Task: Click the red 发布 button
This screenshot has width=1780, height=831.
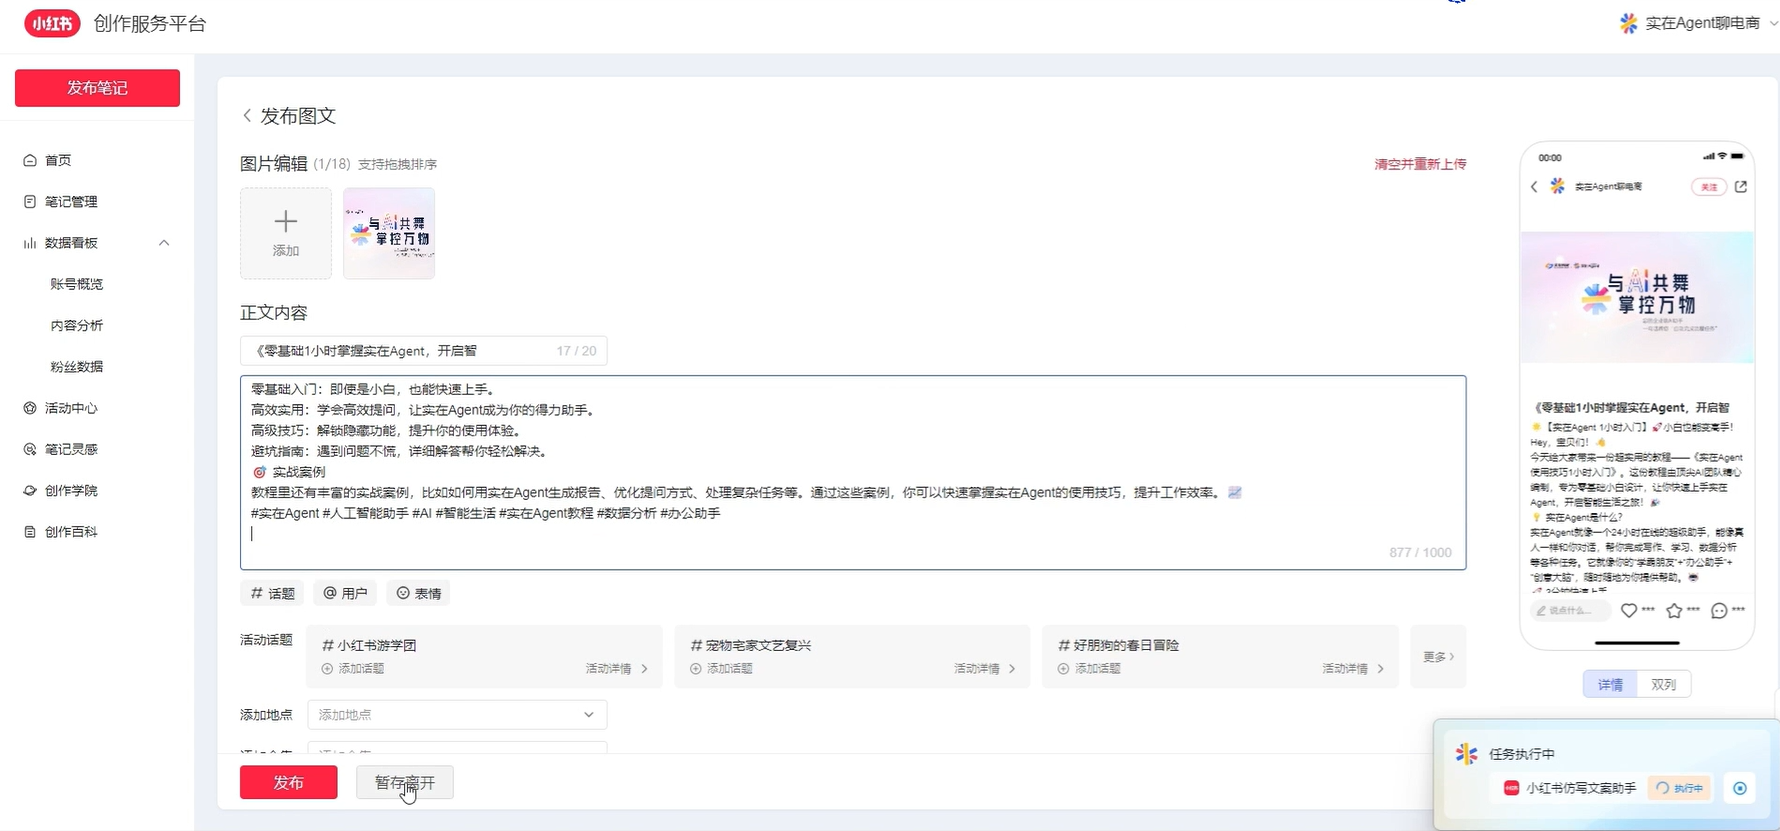Action: click(288, 782)
